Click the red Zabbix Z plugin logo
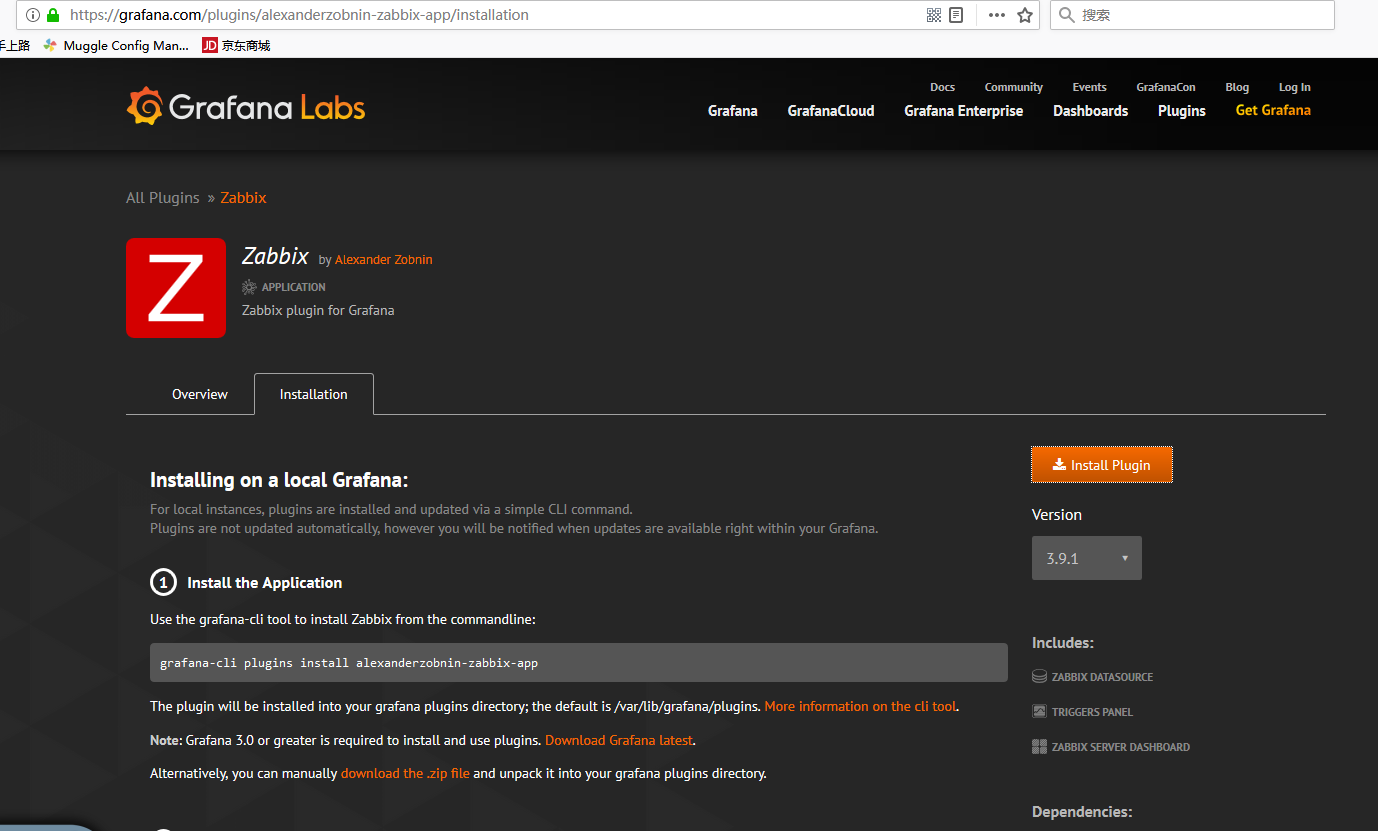1378x831 pixels. pos(176,288)
